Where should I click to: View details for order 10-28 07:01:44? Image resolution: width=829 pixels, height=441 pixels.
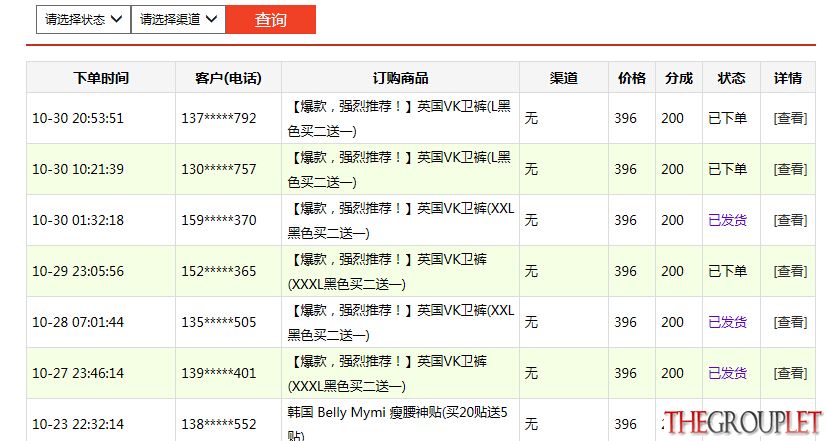click(790, 322)
